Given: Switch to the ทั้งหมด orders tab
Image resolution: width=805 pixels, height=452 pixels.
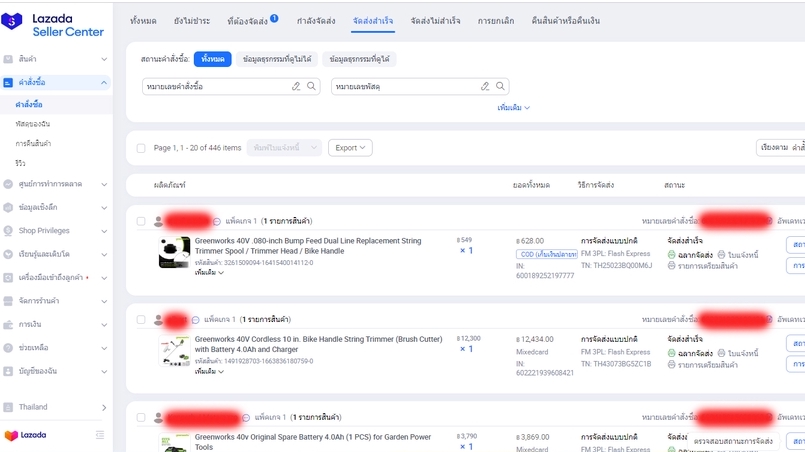Looking at the screenshot, I should point(143,21).
